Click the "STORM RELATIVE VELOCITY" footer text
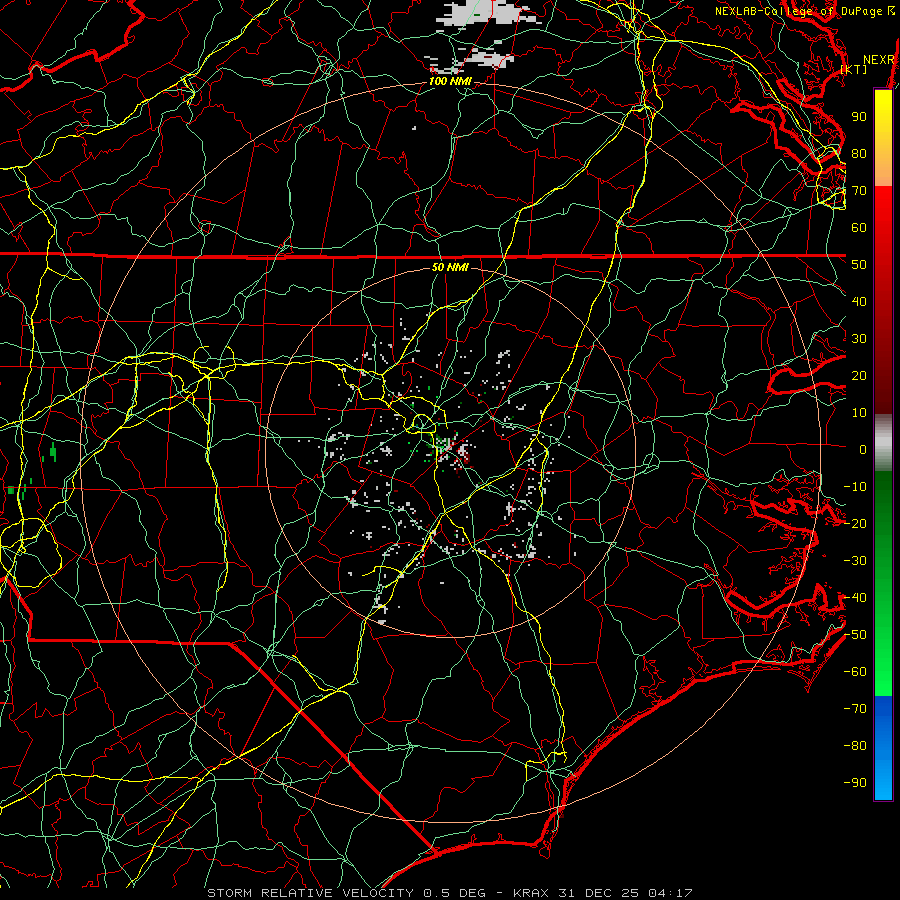Image resolution: width=900 pixels, height=900 pixels. click(310, 893)
